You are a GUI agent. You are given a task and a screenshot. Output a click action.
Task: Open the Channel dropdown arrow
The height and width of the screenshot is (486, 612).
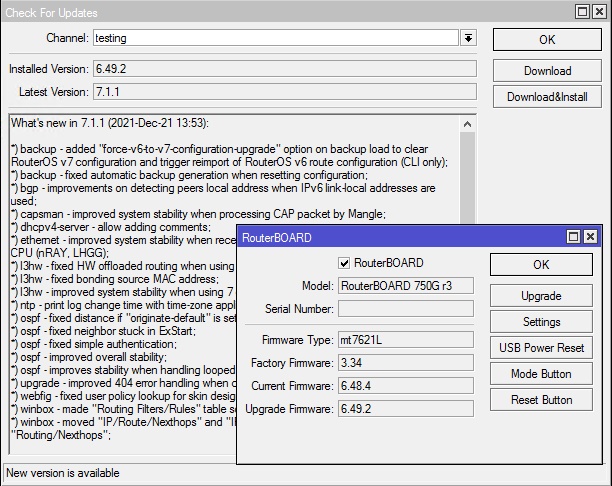pos(468,38)
